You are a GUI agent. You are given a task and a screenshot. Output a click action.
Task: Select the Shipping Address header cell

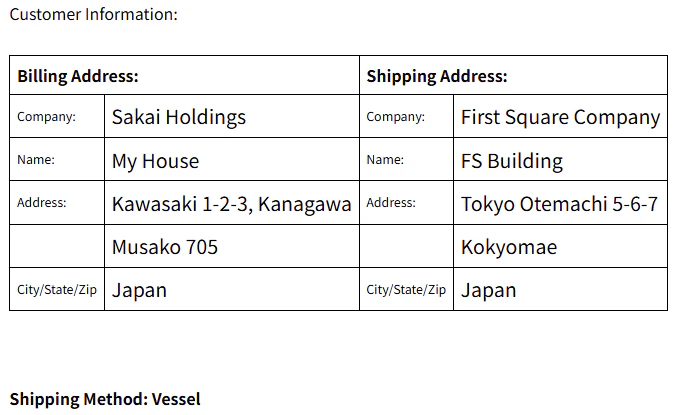(513, 75)
